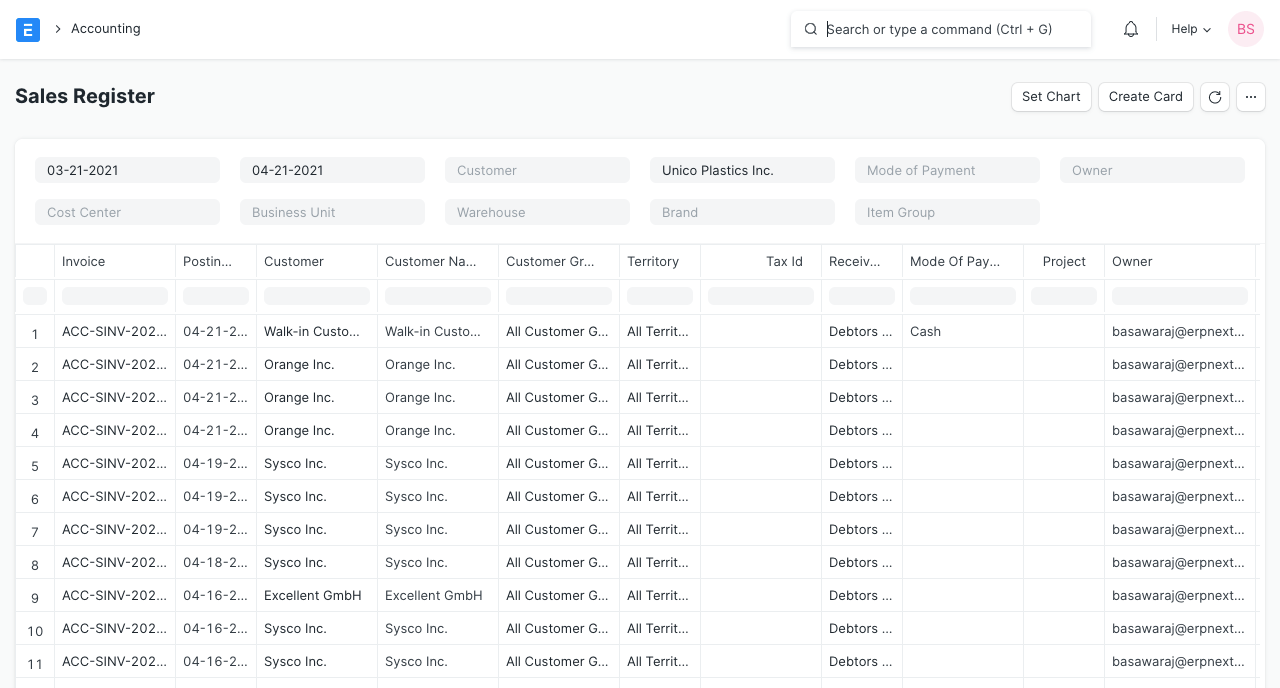Image resolution: width=1280 pixels, height=688 pixels.
Task: Expand the Help dropdown
Action: (1190, 29)
